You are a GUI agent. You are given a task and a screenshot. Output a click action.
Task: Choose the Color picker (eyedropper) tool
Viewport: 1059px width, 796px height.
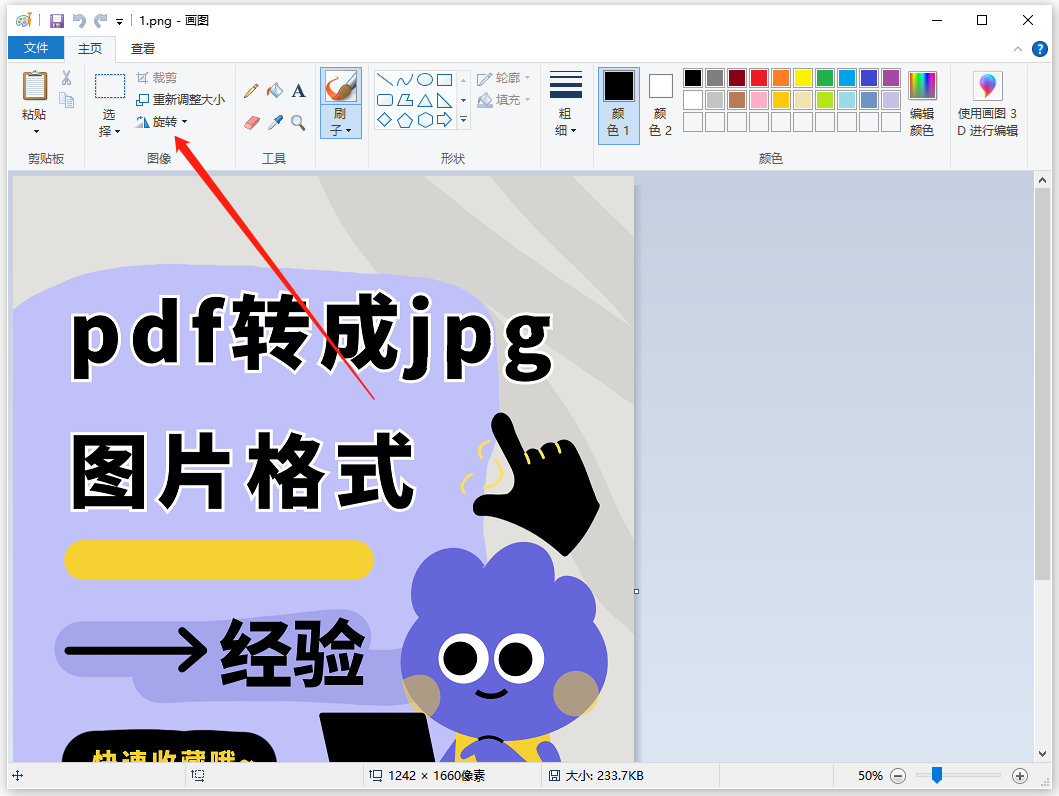tap(274, 122)
